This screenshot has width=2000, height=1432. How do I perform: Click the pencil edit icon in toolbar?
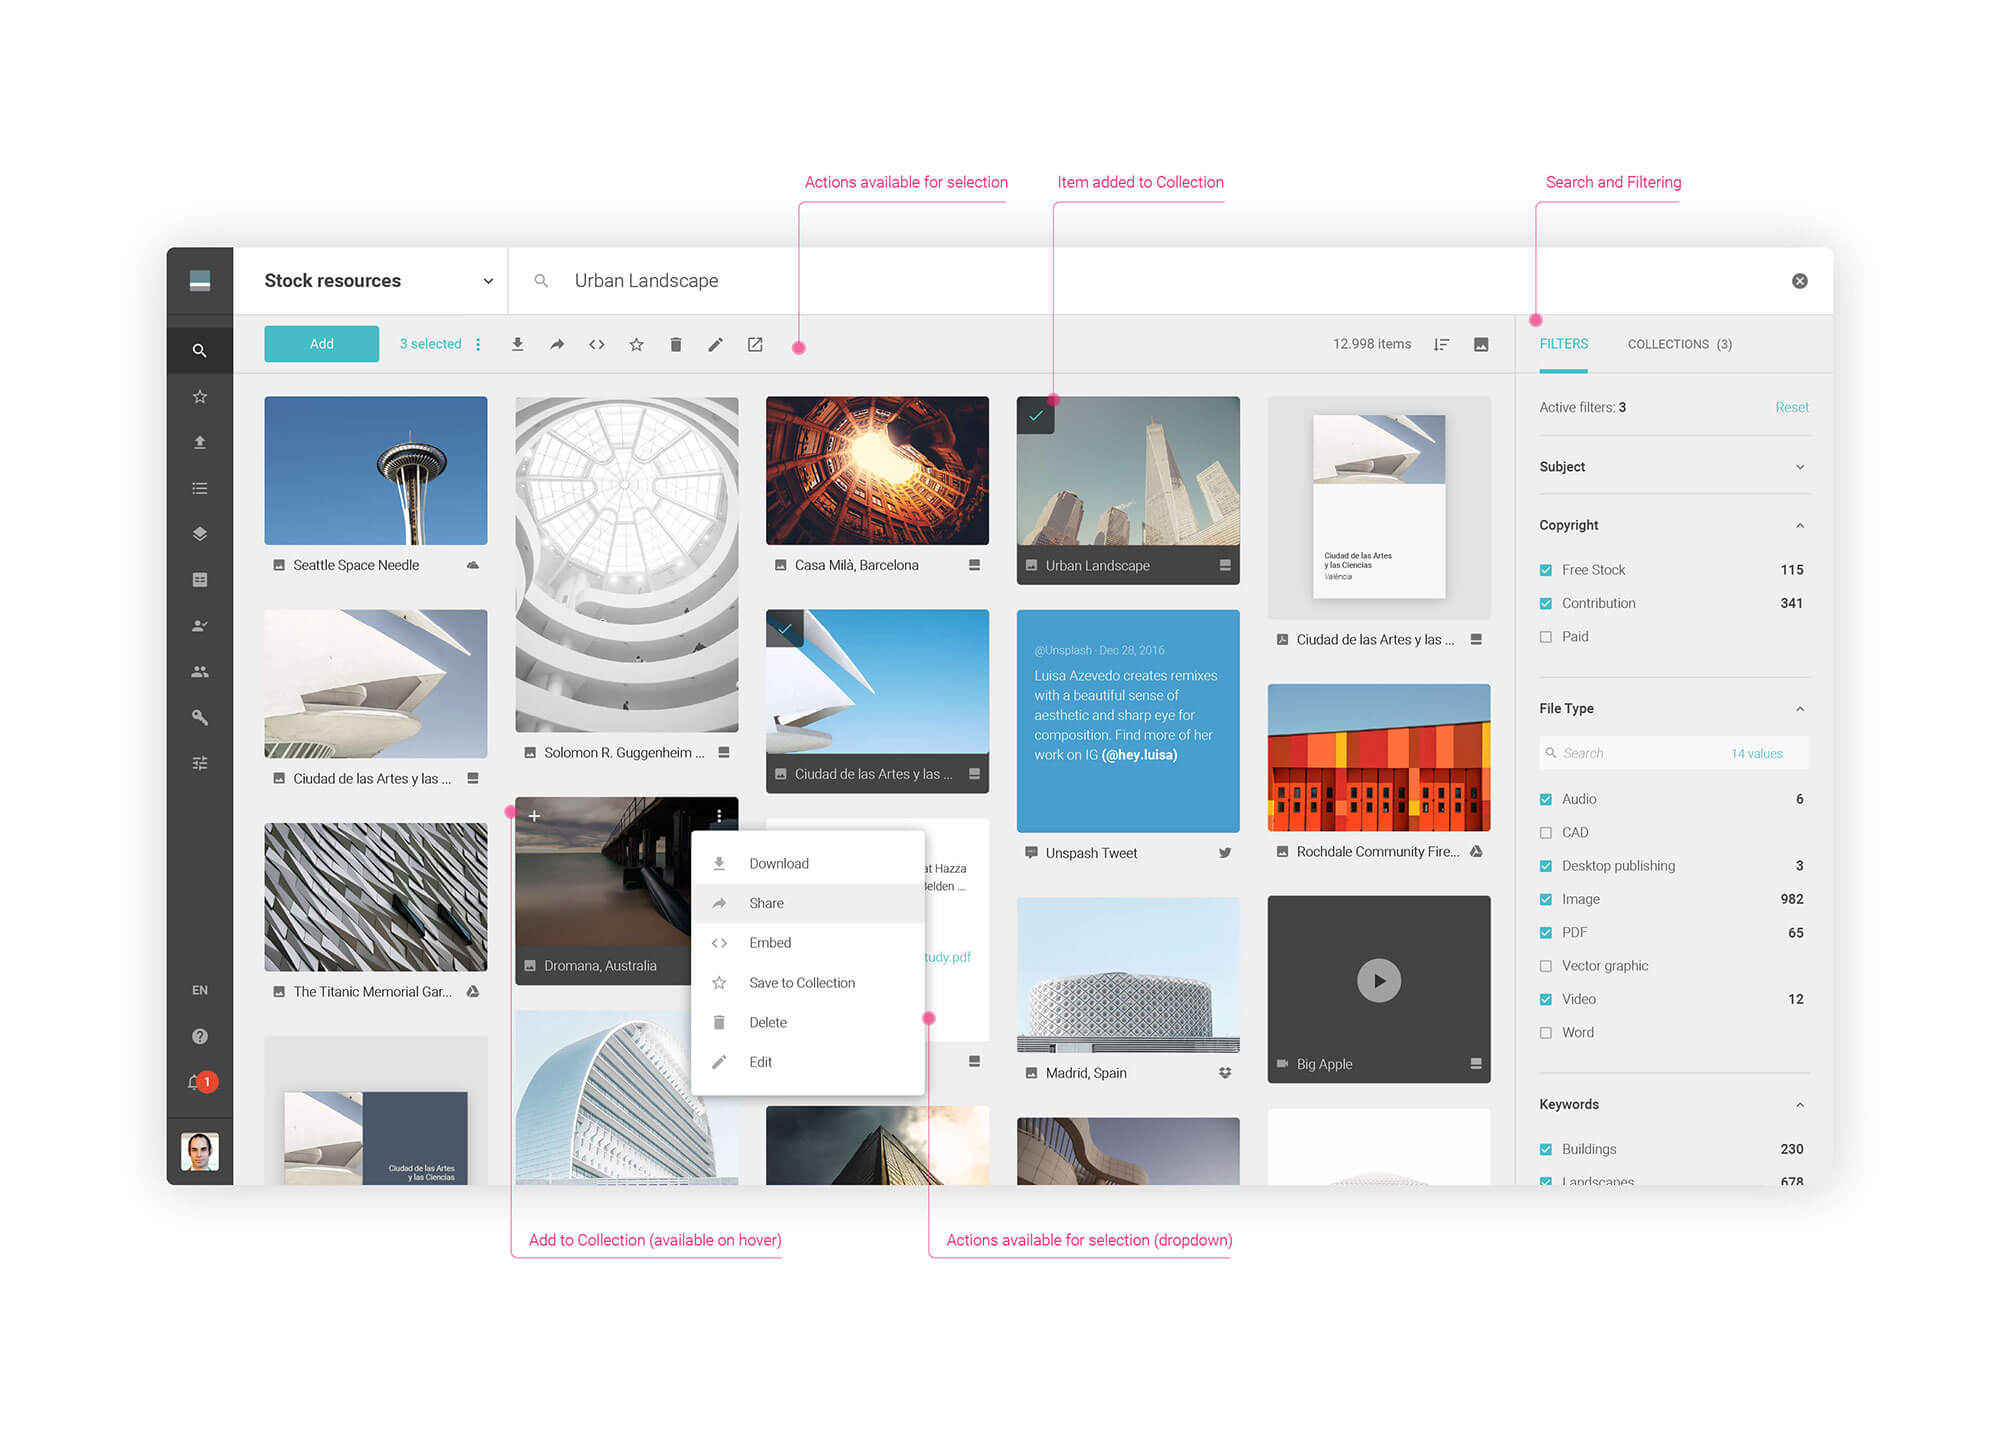point(715,344)
